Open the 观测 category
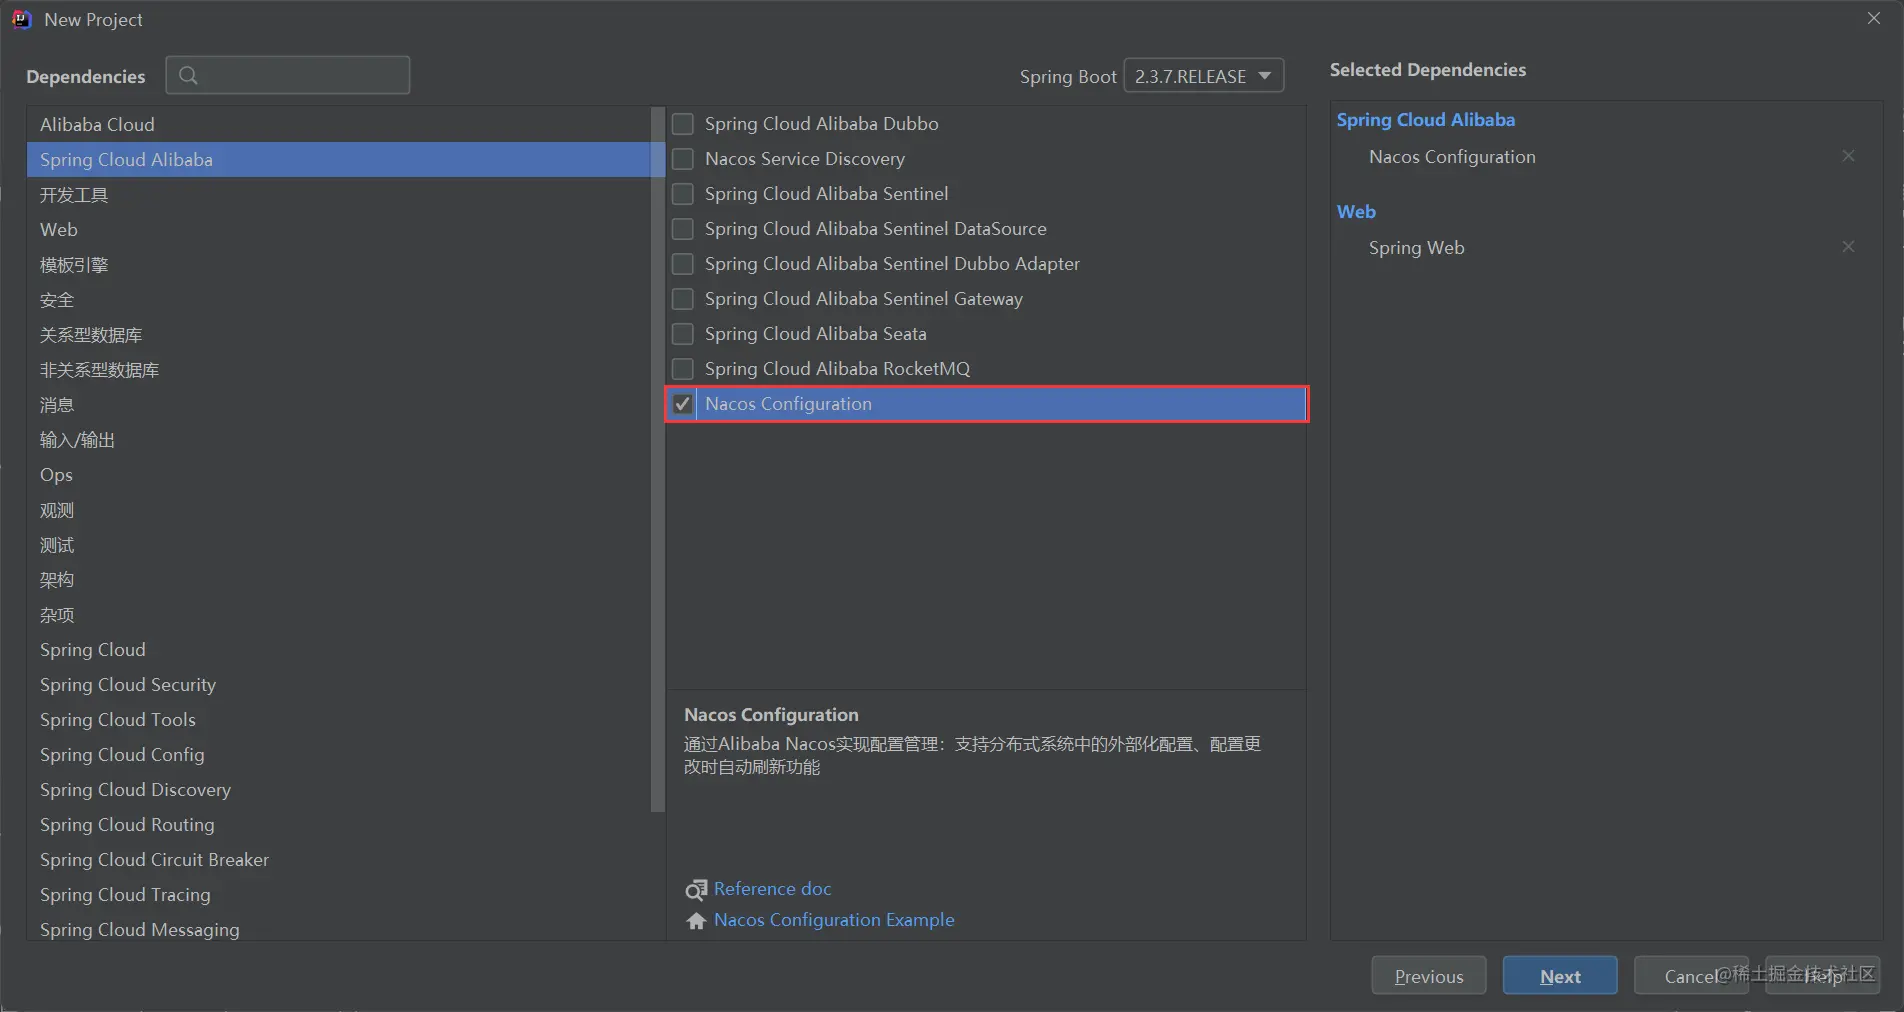This screenshot has height=1012, width=1904. pos(338,510)
